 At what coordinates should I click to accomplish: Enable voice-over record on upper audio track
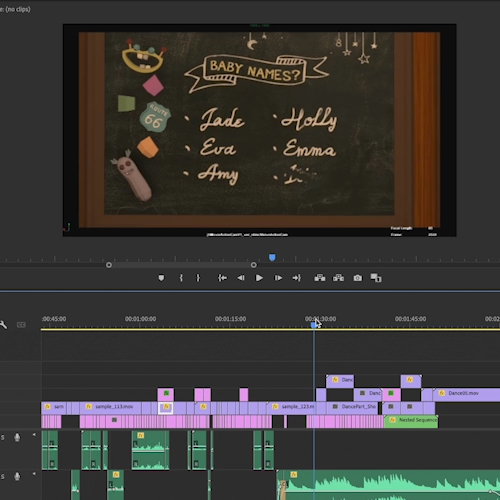(x=17, y=437)
